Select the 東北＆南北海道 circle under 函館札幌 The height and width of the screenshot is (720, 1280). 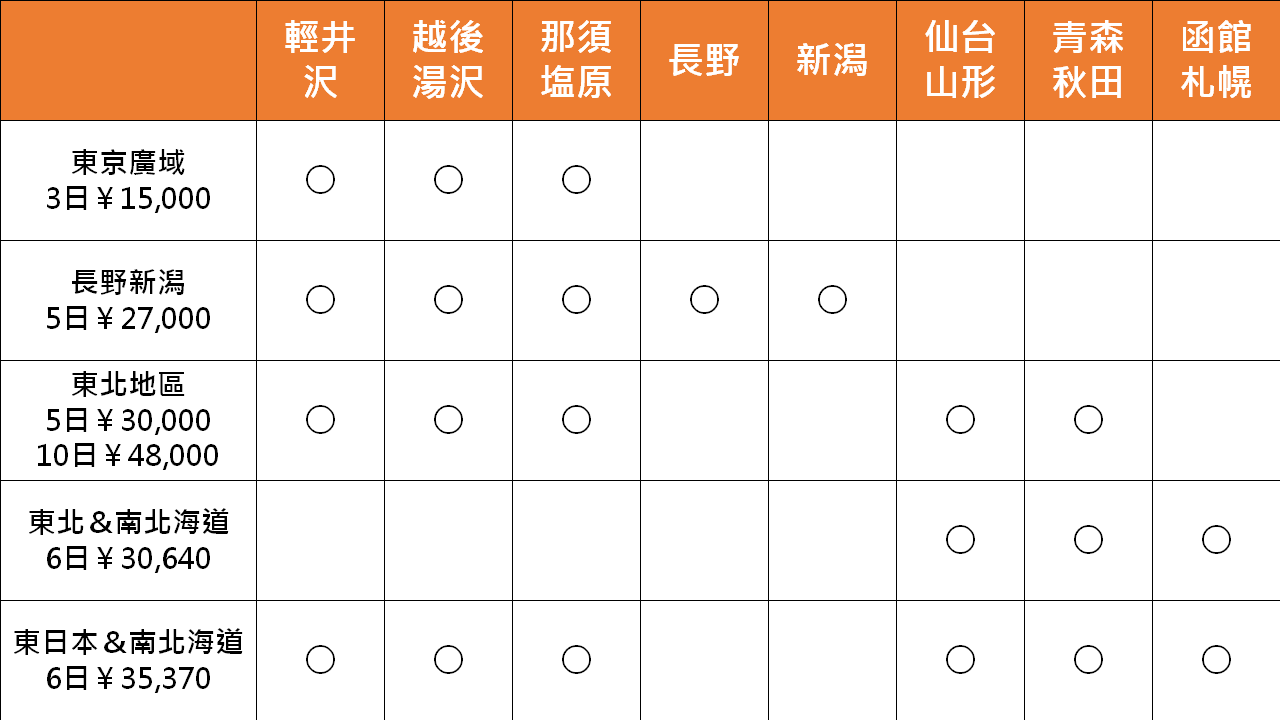1216,540
